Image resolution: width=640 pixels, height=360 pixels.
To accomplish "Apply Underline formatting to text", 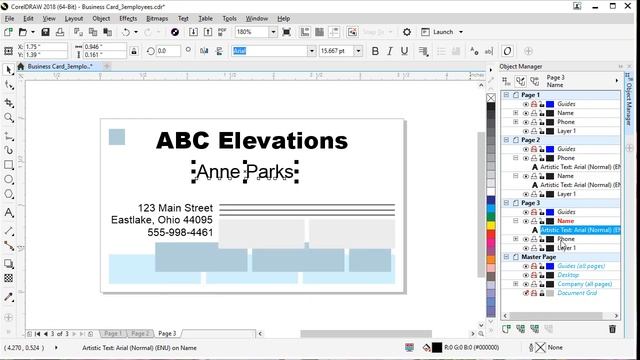I will 404,51.
